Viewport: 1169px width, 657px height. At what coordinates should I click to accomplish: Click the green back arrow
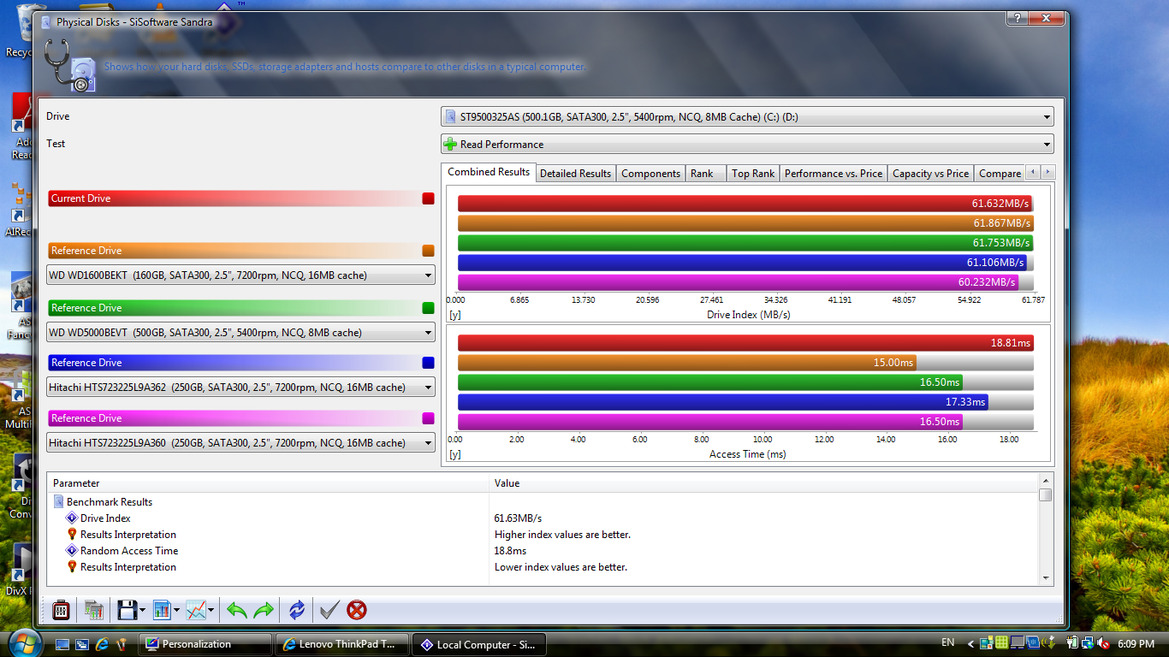point(236,610)
